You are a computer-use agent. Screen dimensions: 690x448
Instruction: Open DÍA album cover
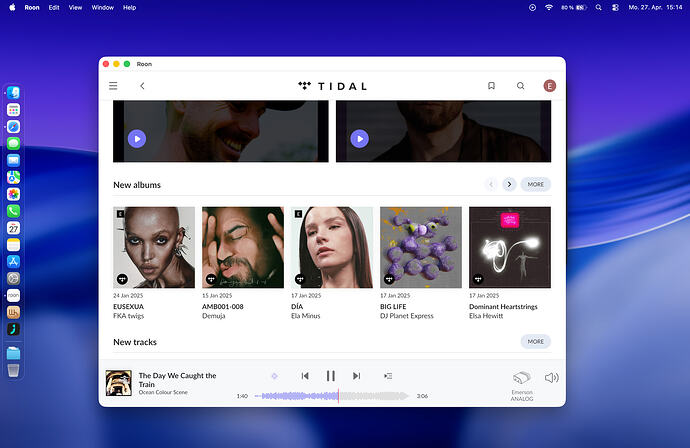coord(332,247)
